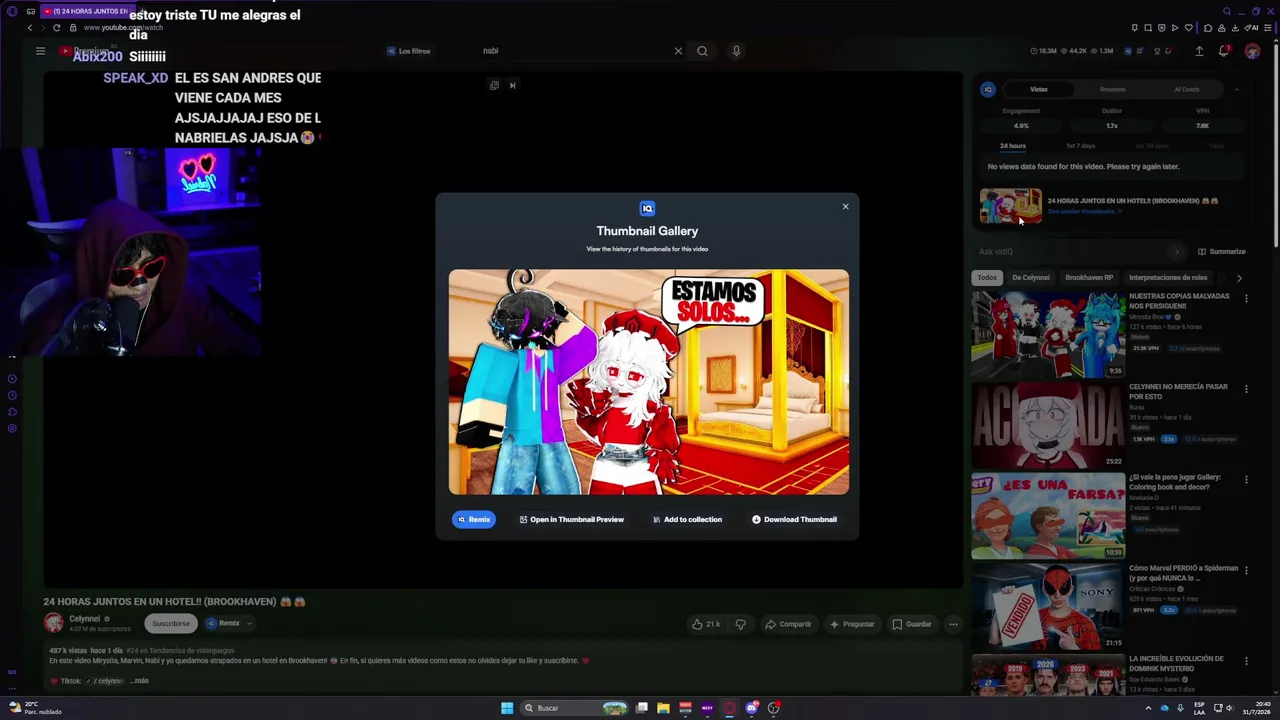
Task: Dislike the video
Action: tap(740, 624)
